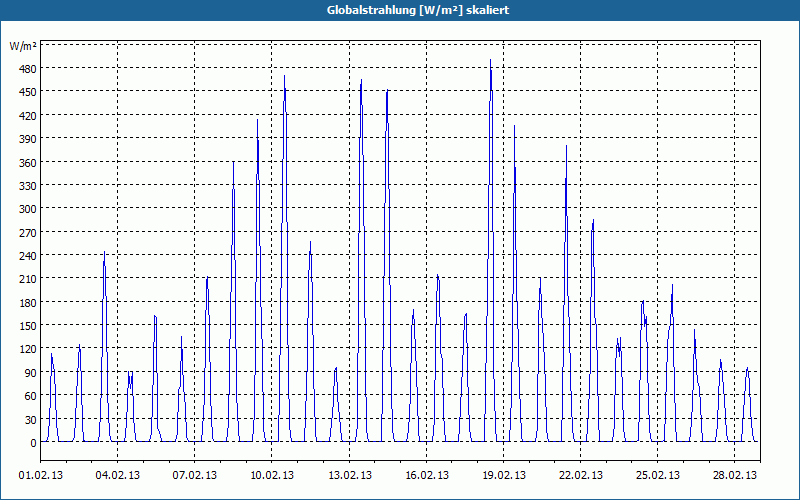Click the 60 y-axis value
Image resolution: width=800 pixels, height=500 pixels.
tap(30, 396)
